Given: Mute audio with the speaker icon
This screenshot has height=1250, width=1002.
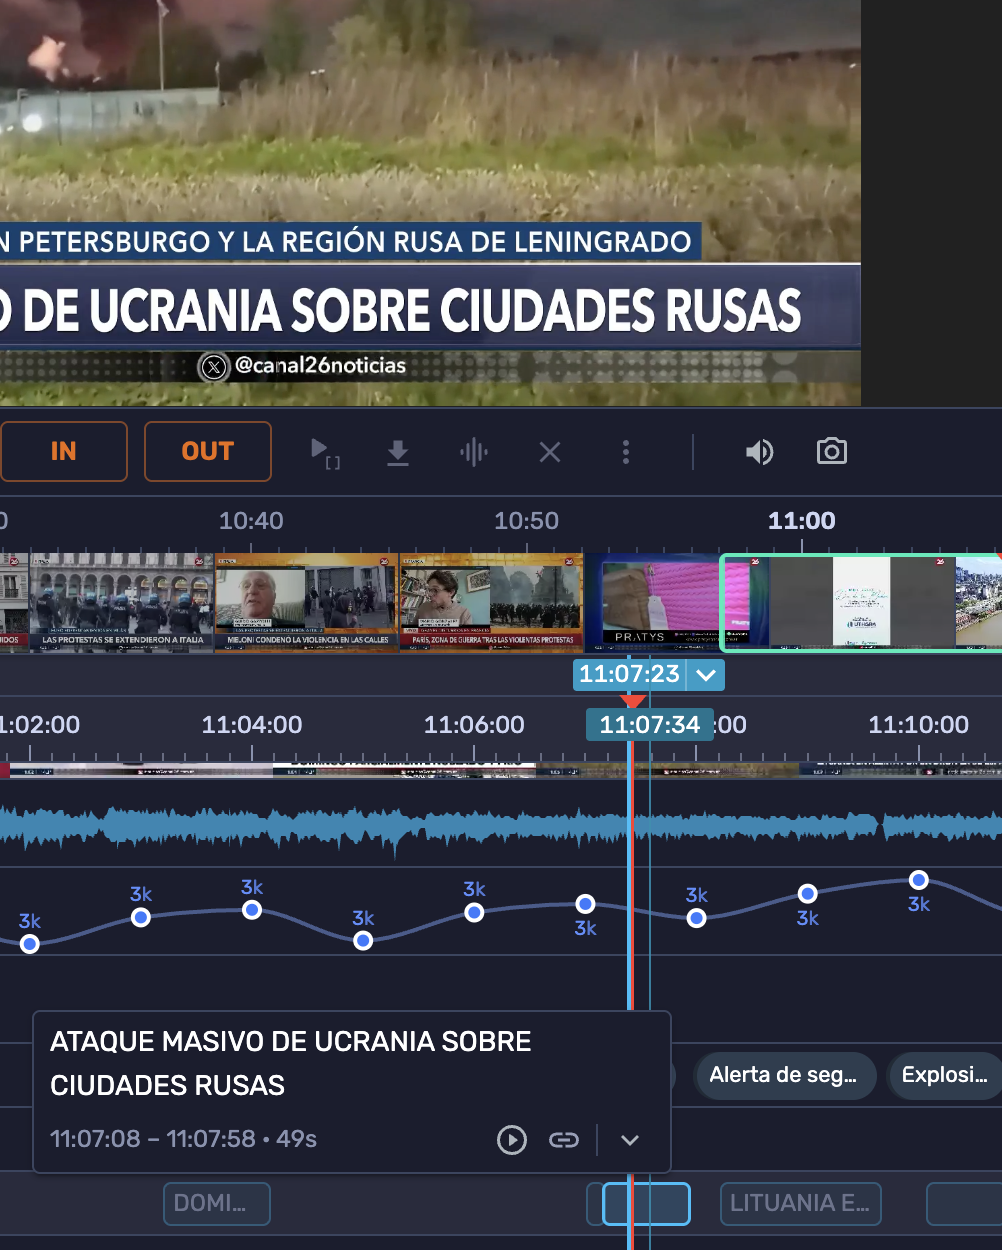Looking at the screenshot, I should 759,452.
